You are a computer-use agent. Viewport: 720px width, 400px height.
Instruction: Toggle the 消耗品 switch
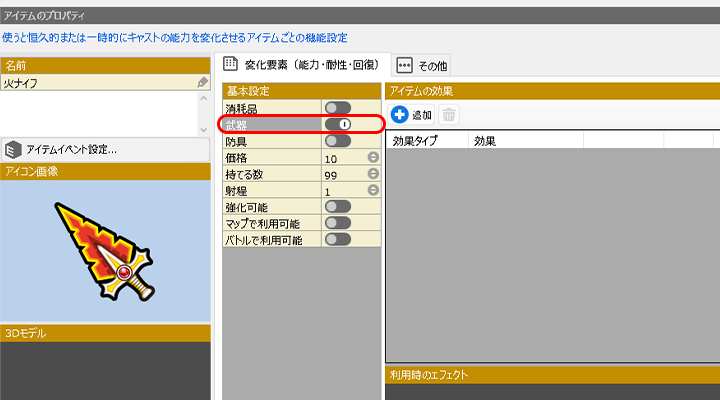pyautogui.click(x=338, y=108)
